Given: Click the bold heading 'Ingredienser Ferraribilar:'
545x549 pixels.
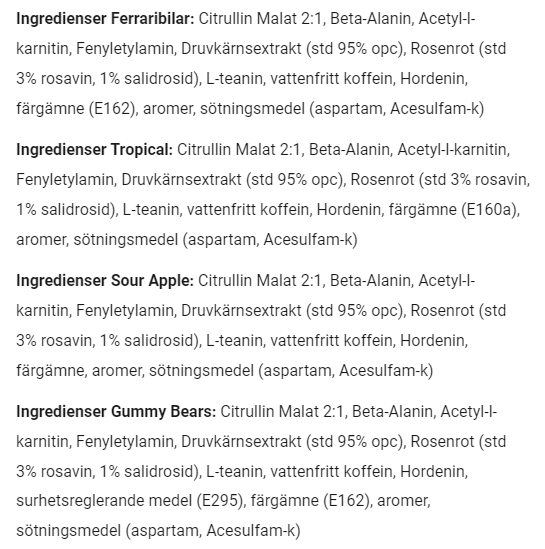Looking at the screenshot, I should point(105,19).
